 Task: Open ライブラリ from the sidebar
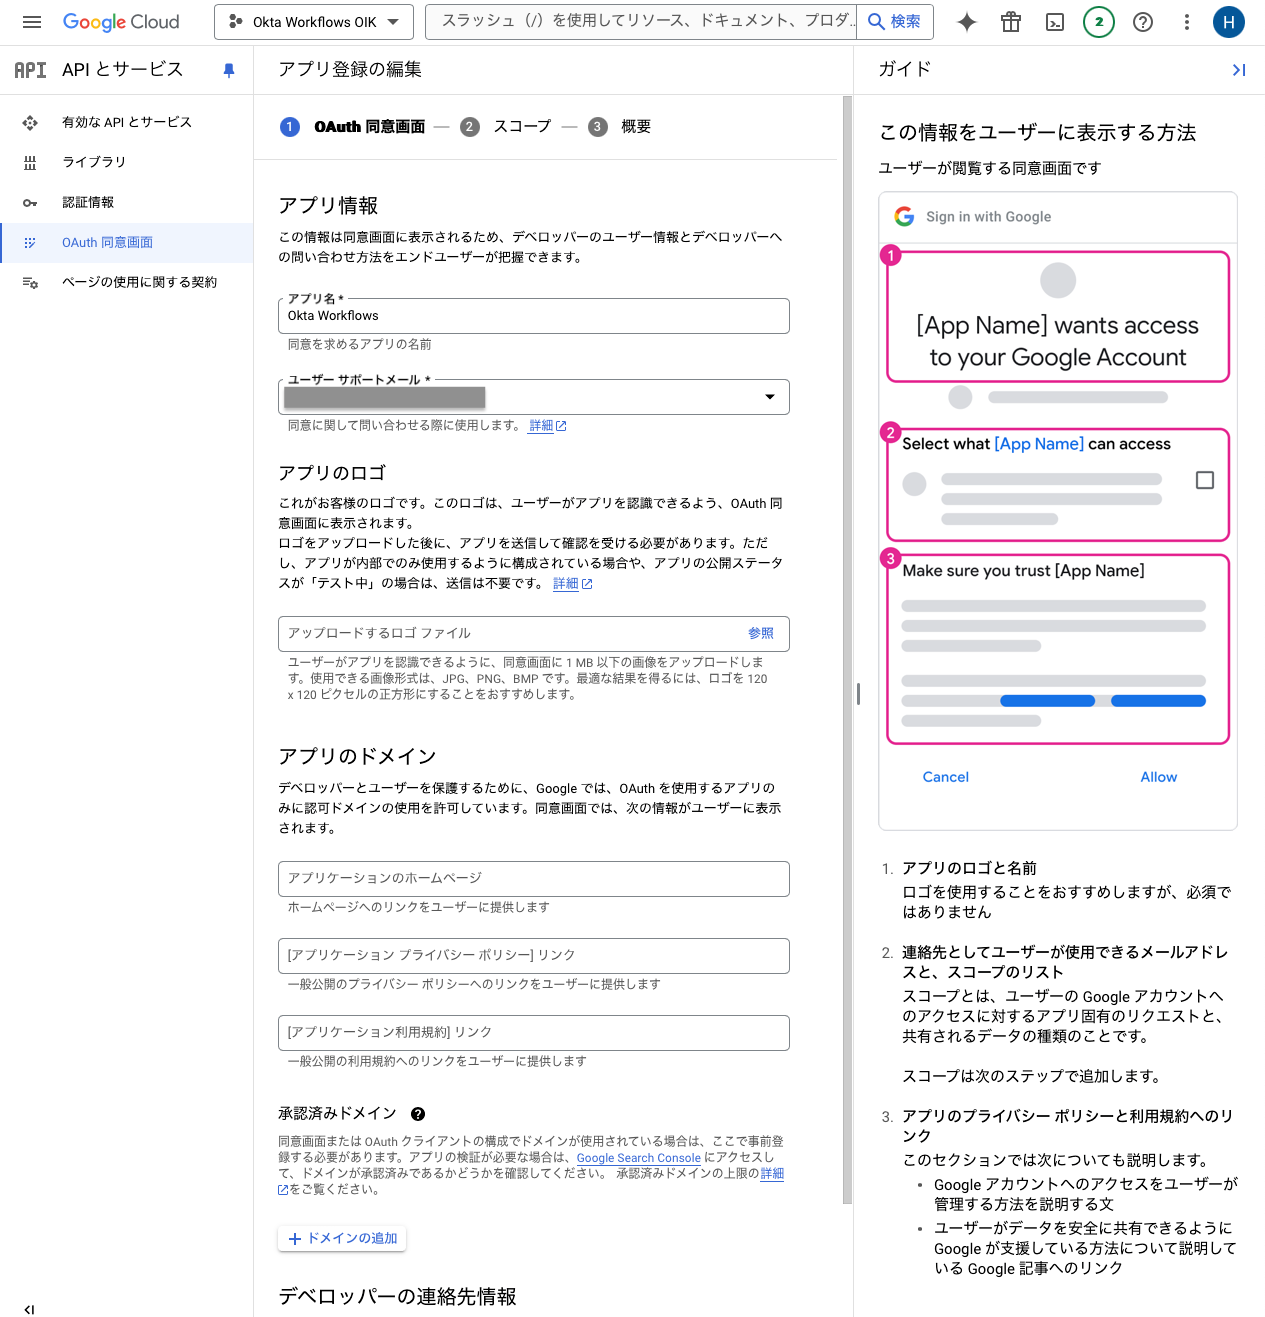pos(94,162)
